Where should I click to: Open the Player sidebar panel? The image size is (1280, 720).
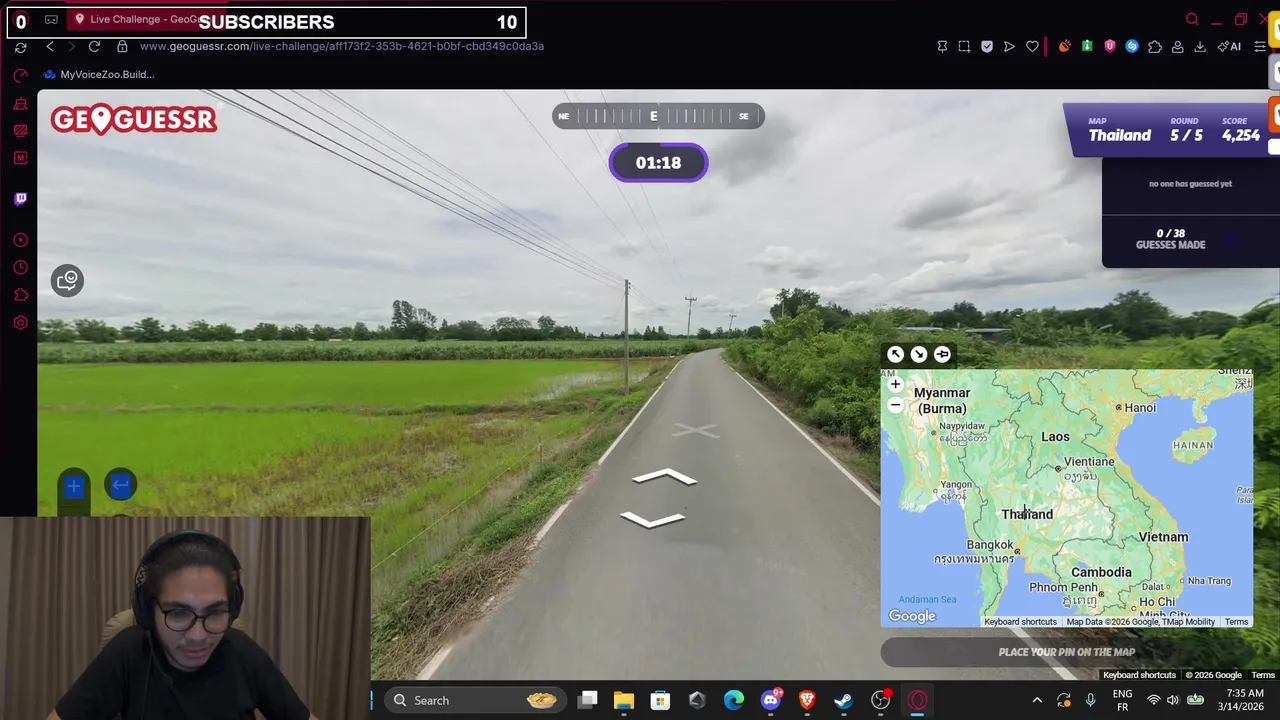20,240
